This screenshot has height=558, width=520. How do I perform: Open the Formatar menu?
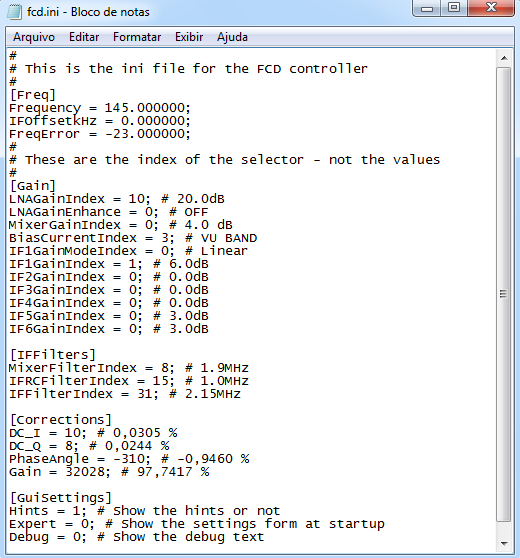(x=137, y=37)
